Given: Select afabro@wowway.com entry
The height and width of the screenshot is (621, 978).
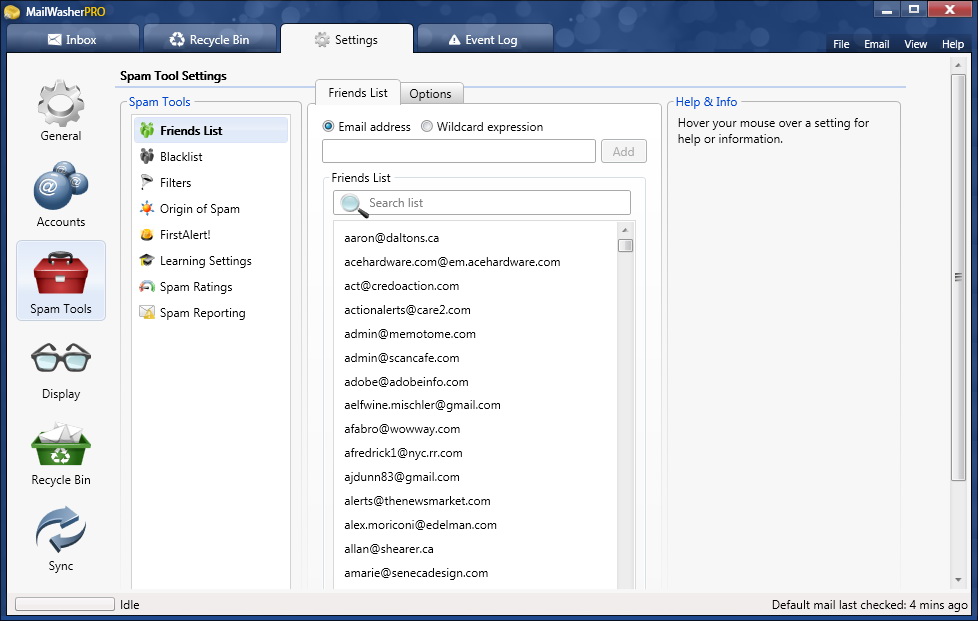Looking at the screenshot, I should coord(402,429).
